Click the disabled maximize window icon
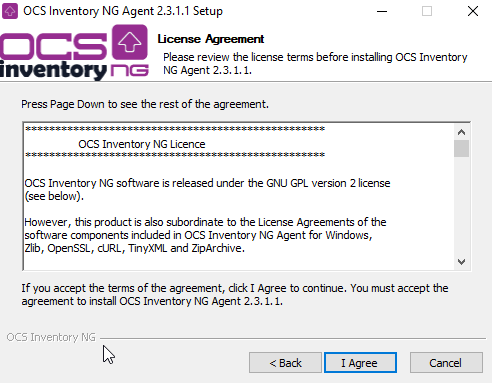Image resolution: width=492 pixels, height=383 pixels. click(x=427, y=11)
